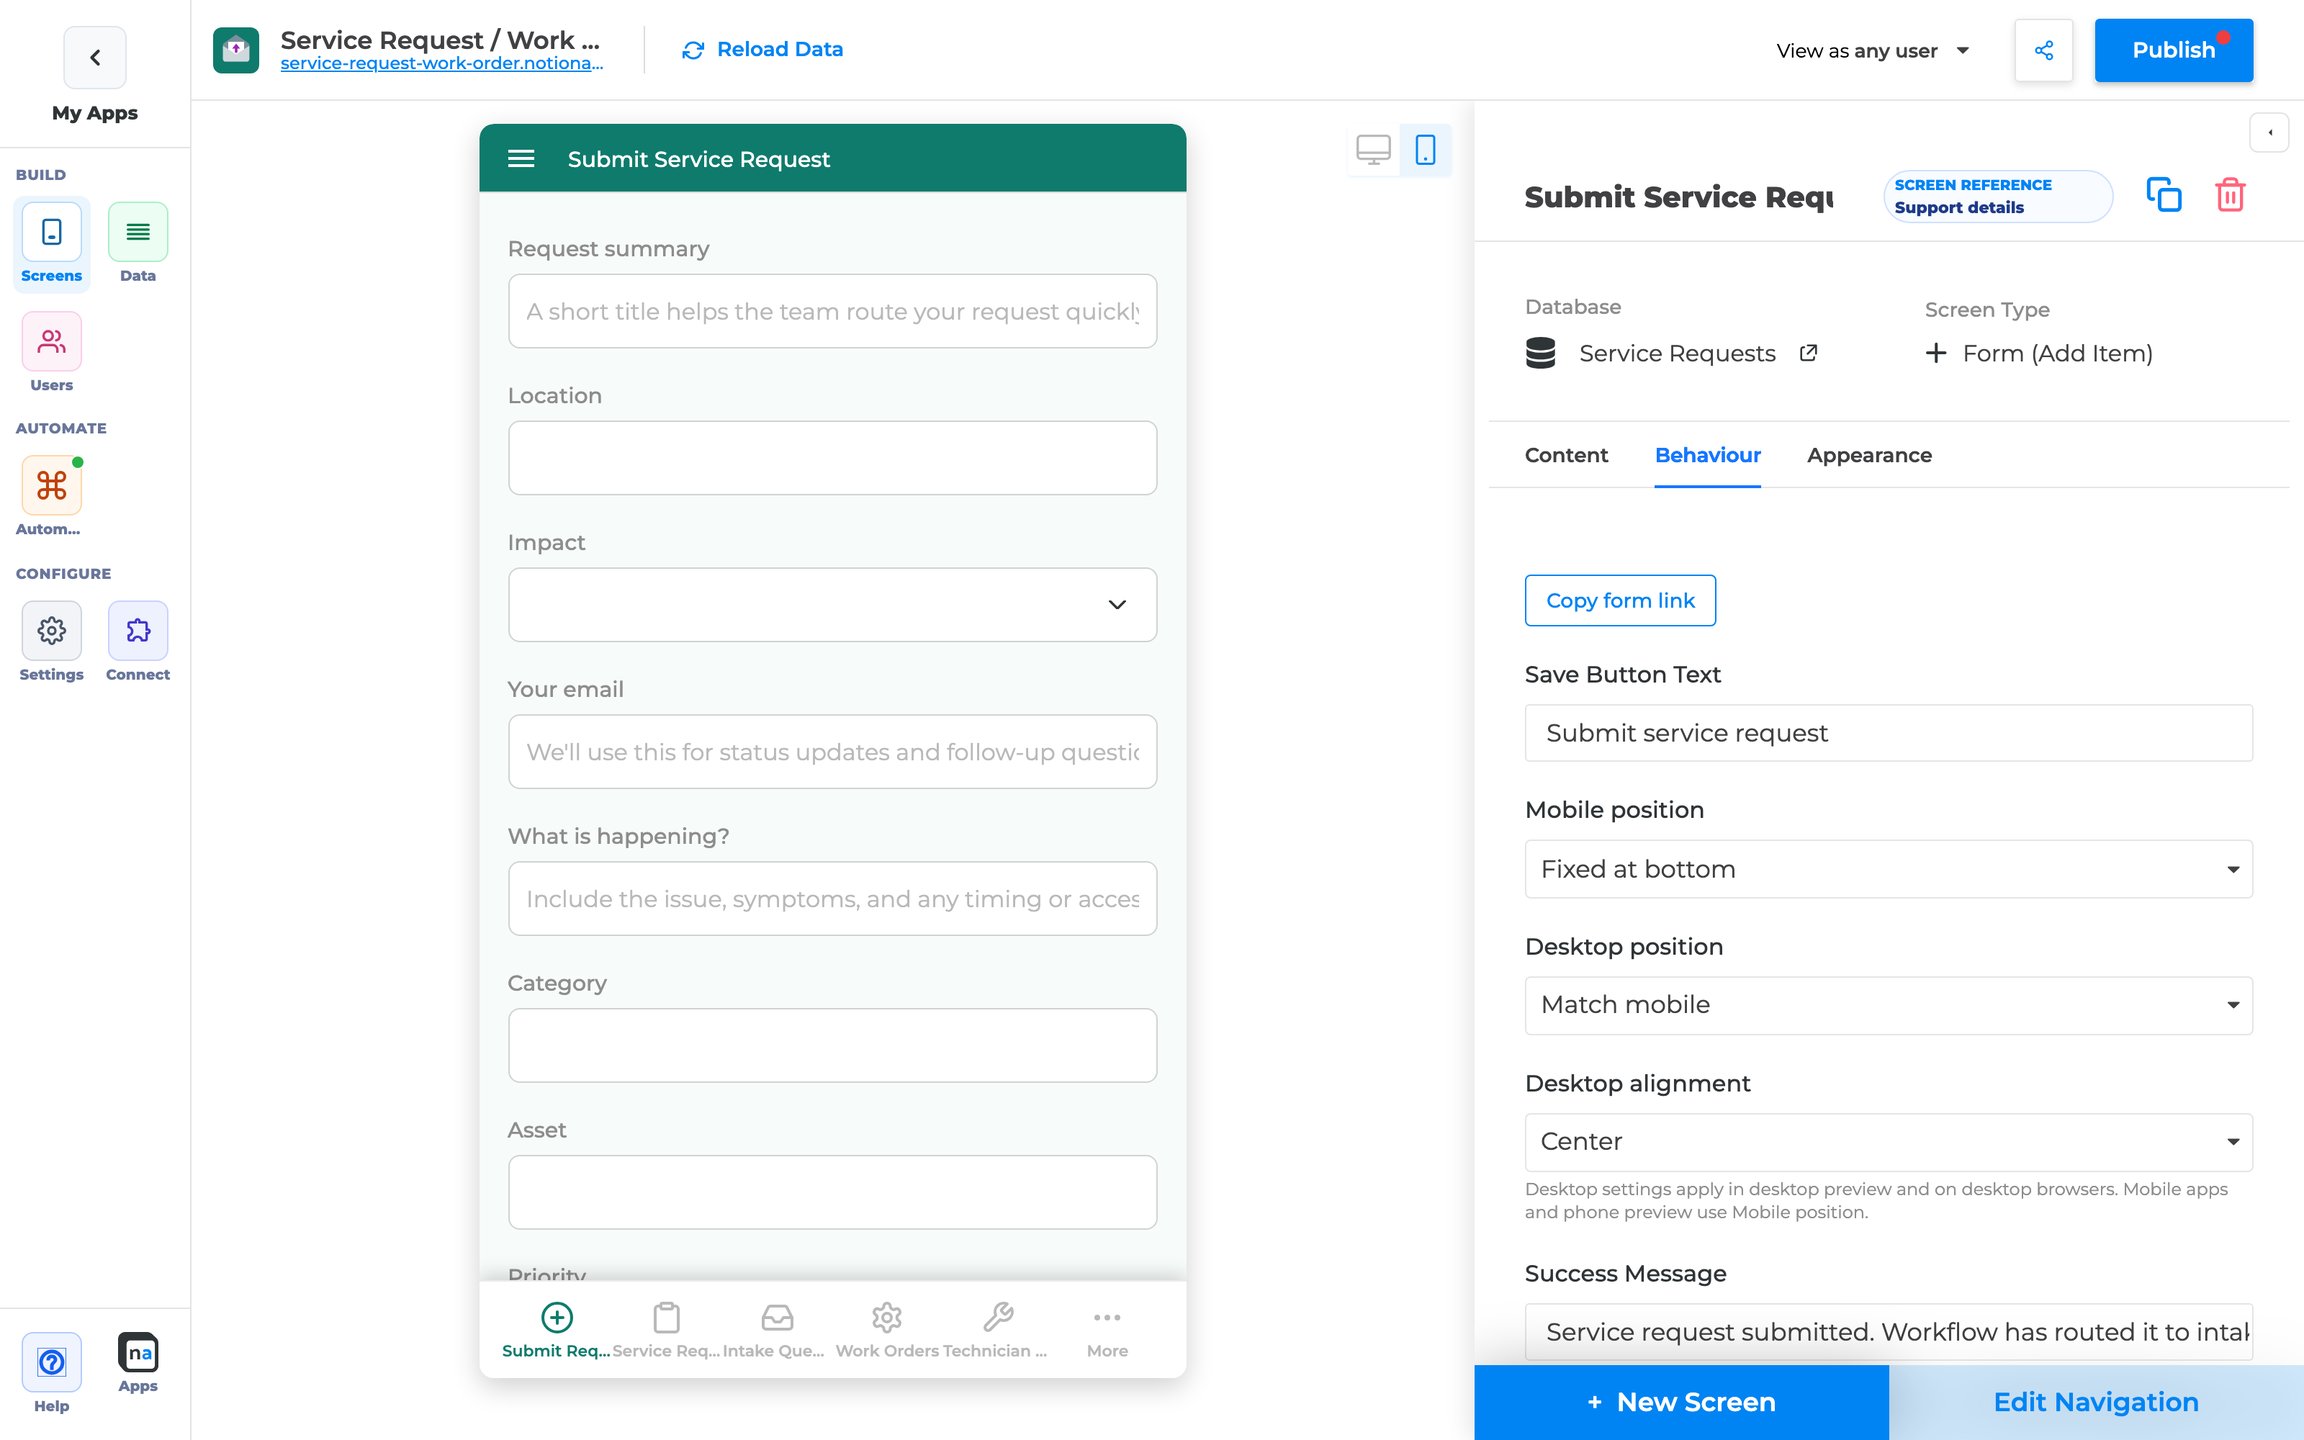Viewport: 2304px width, 1440px height.
Task: Click the share icon button
Action: pos(2044,50)
